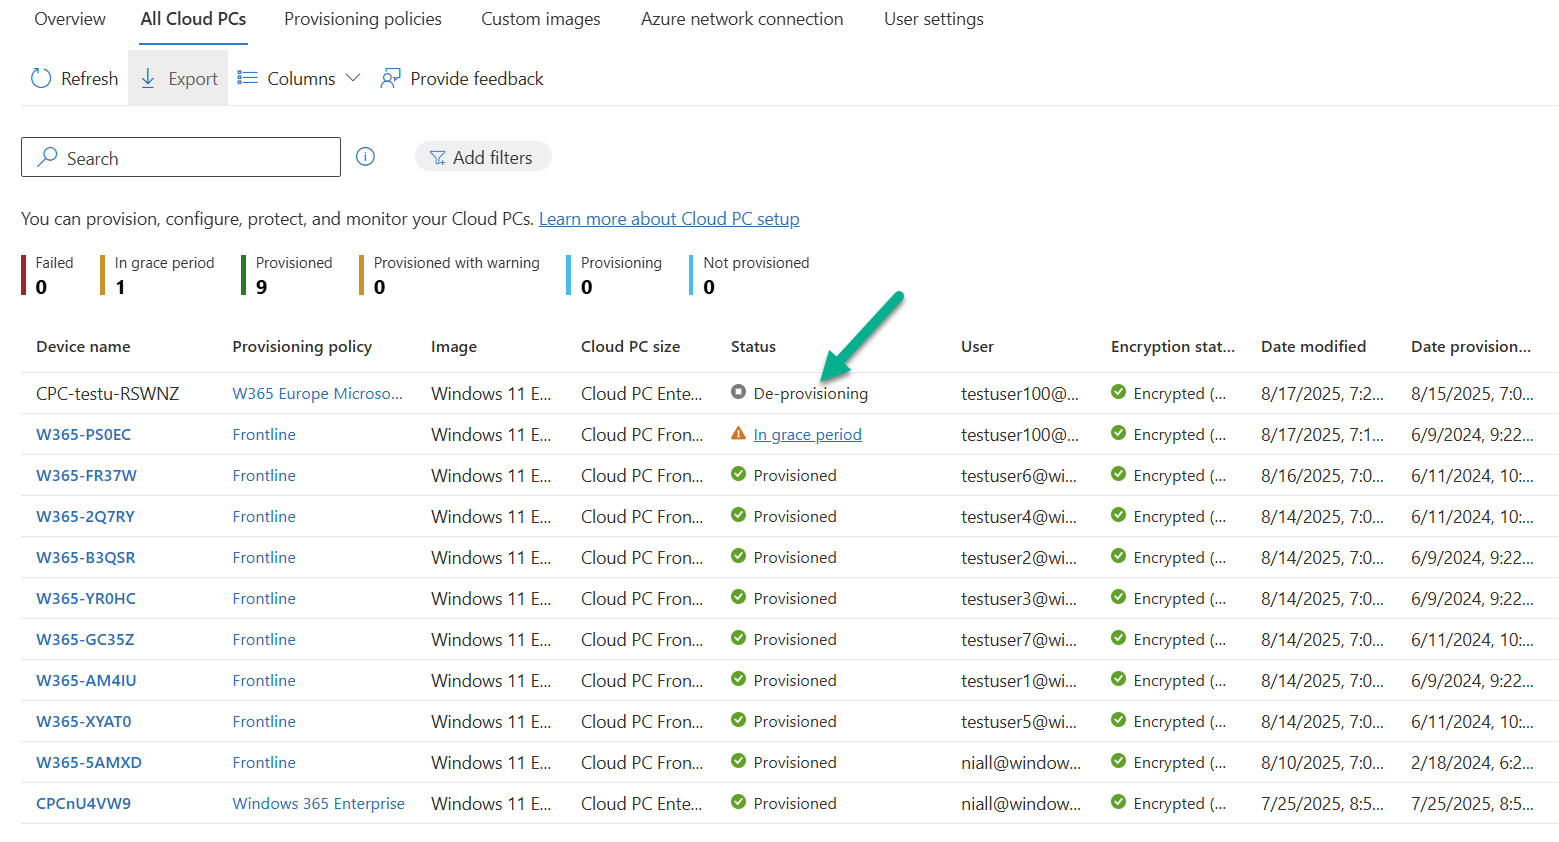Open the W365-5AMXD device link

coord(89,763)
